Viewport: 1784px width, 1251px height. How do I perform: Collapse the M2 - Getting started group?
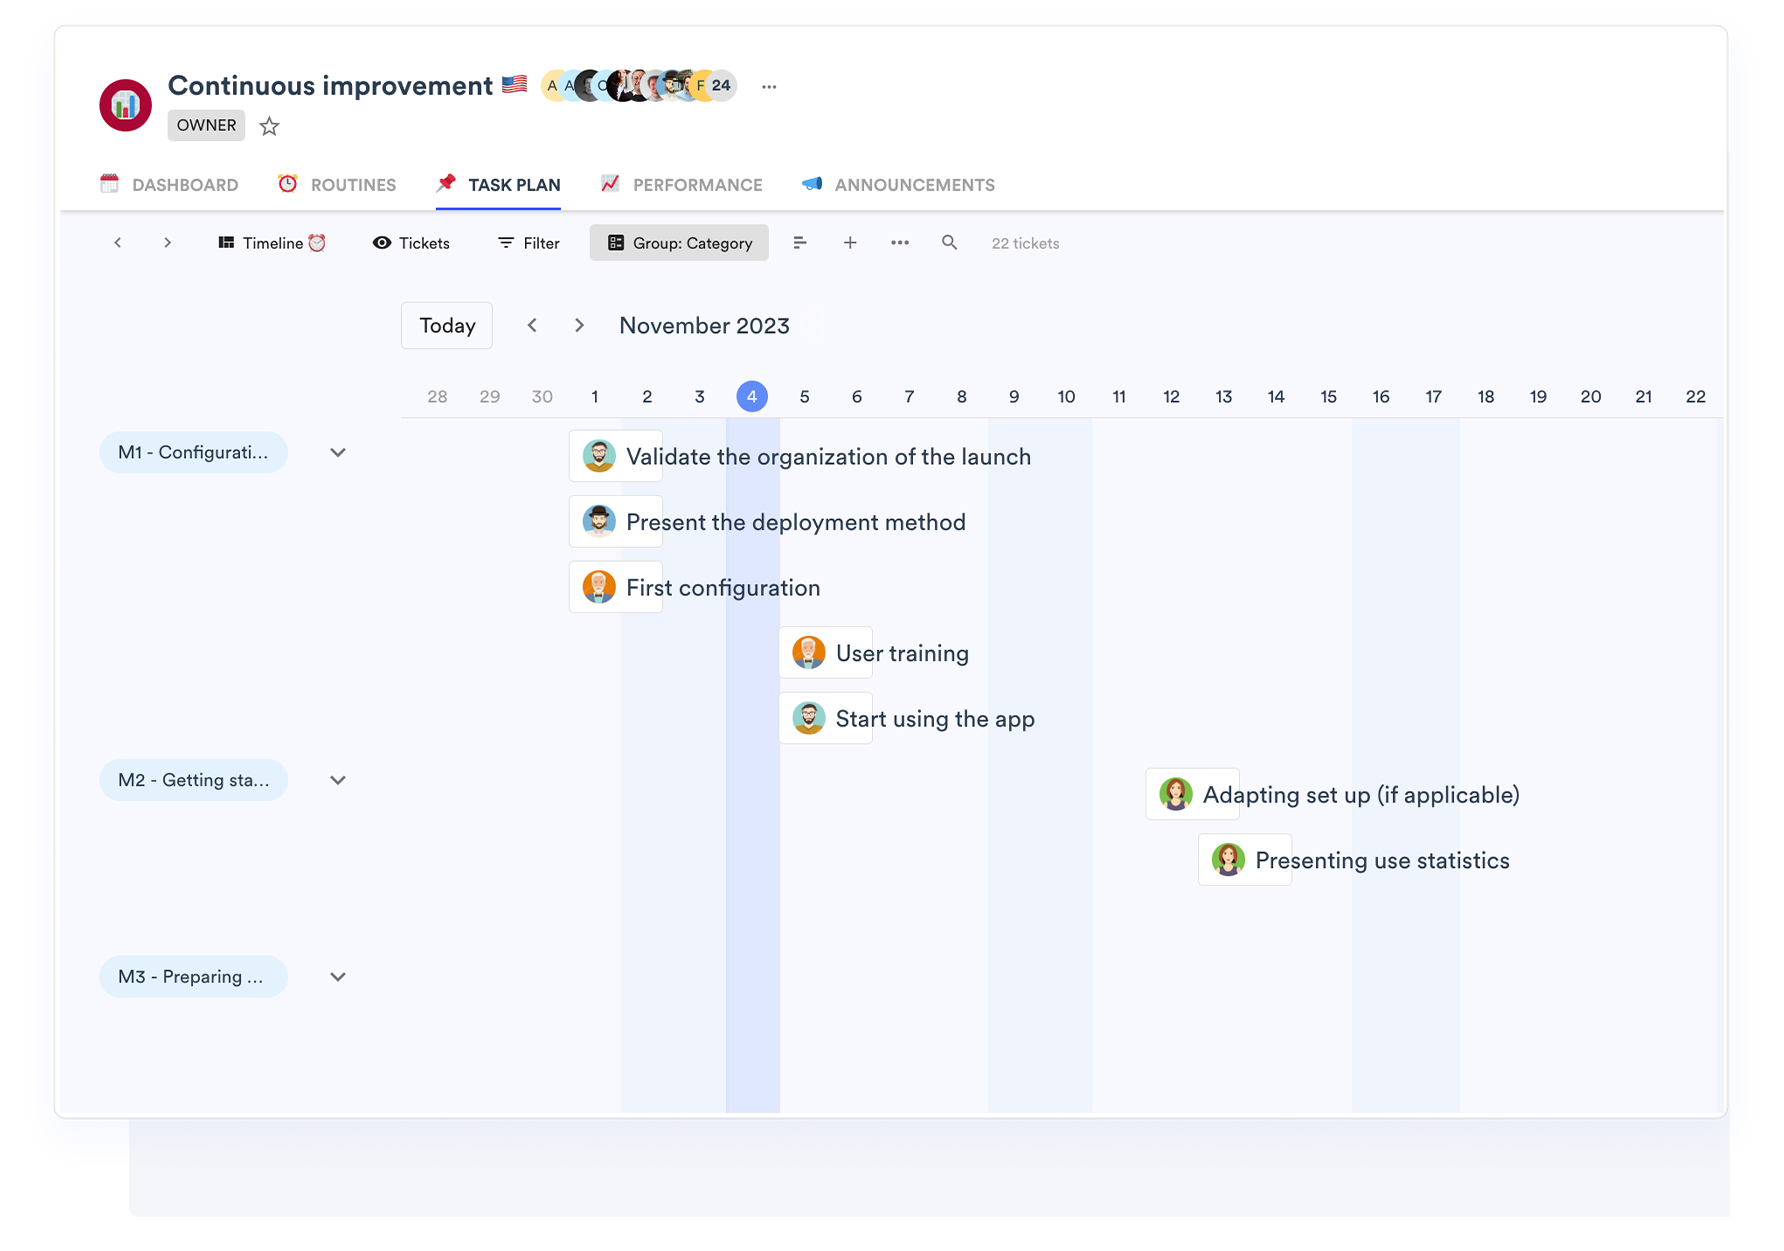click(x=338, y=781)
